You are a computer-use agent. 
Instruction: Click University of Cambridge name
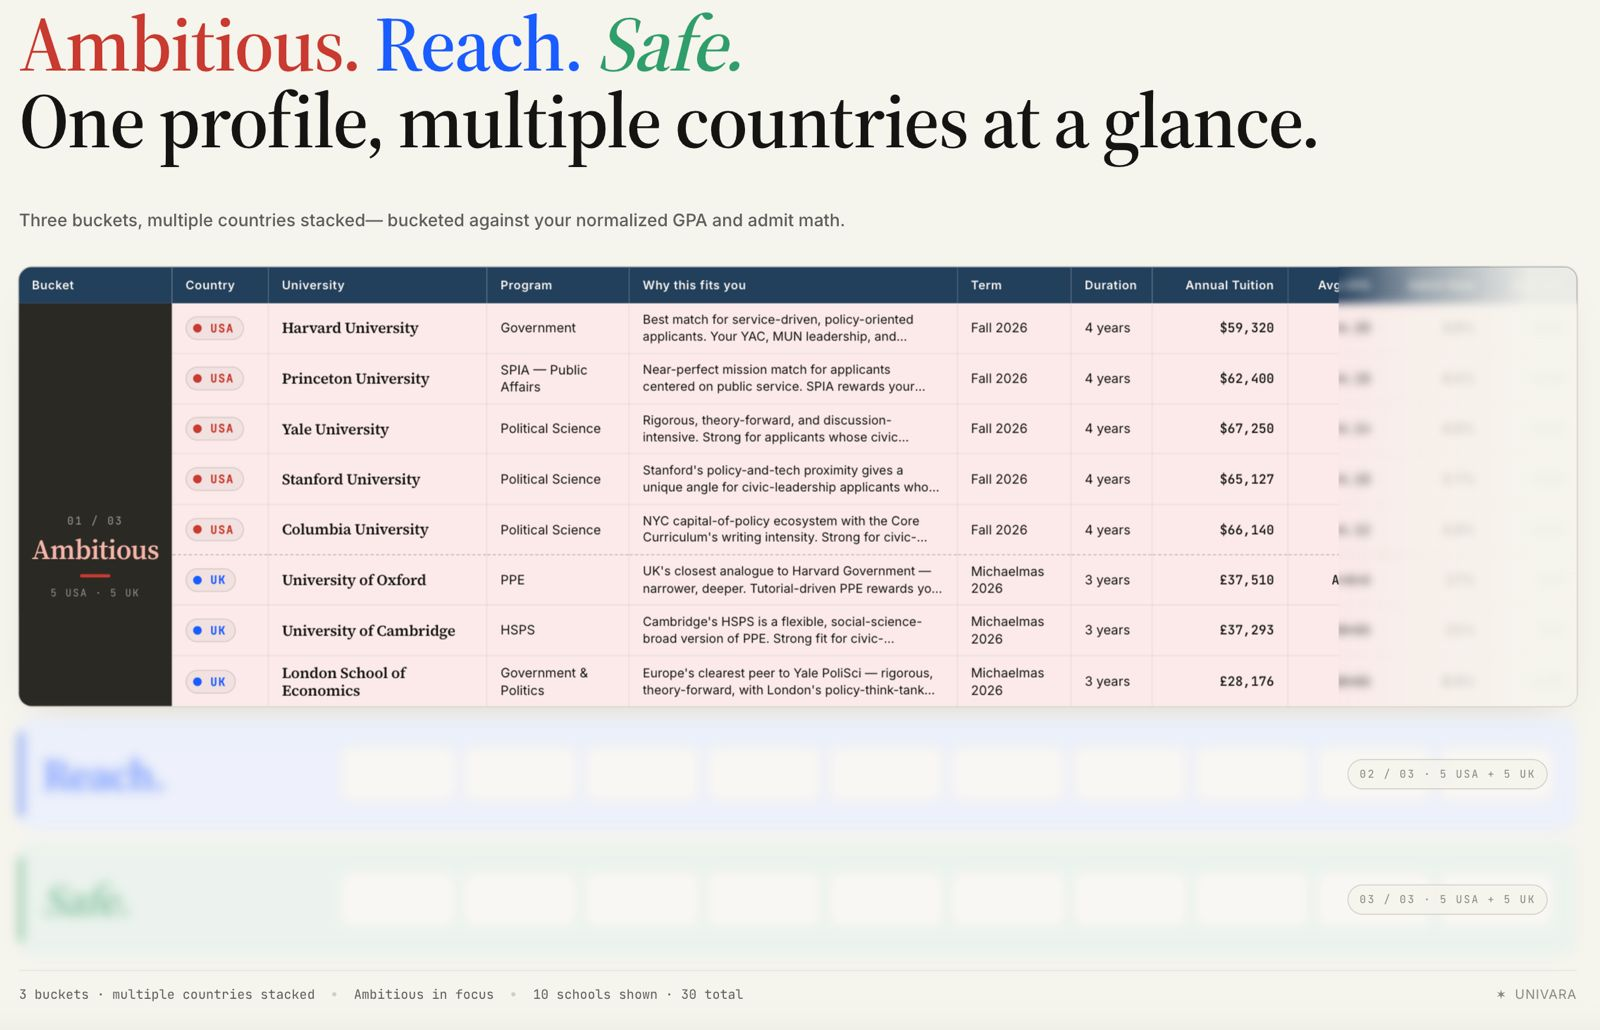click(x=368, y=630)
